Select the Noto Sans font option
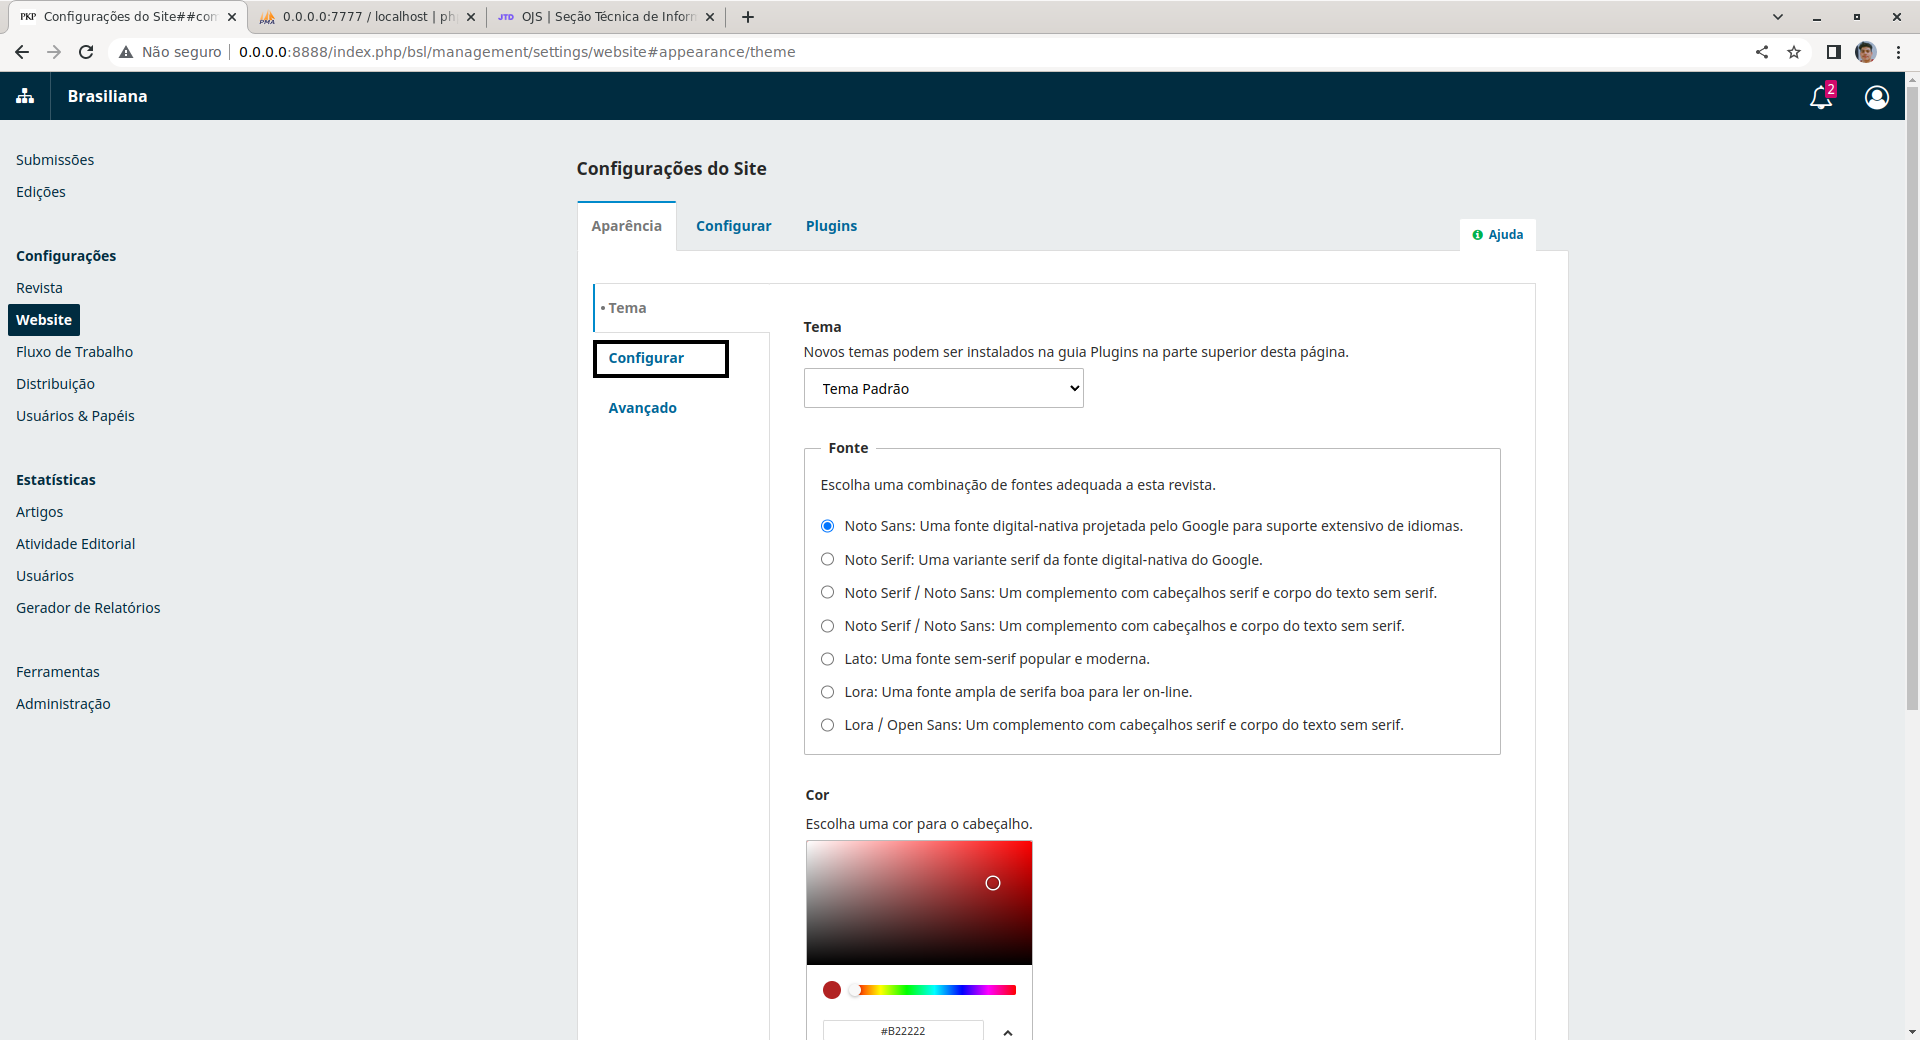The width and height of the screenshot is (1920, 1040). tap(827, 526)
